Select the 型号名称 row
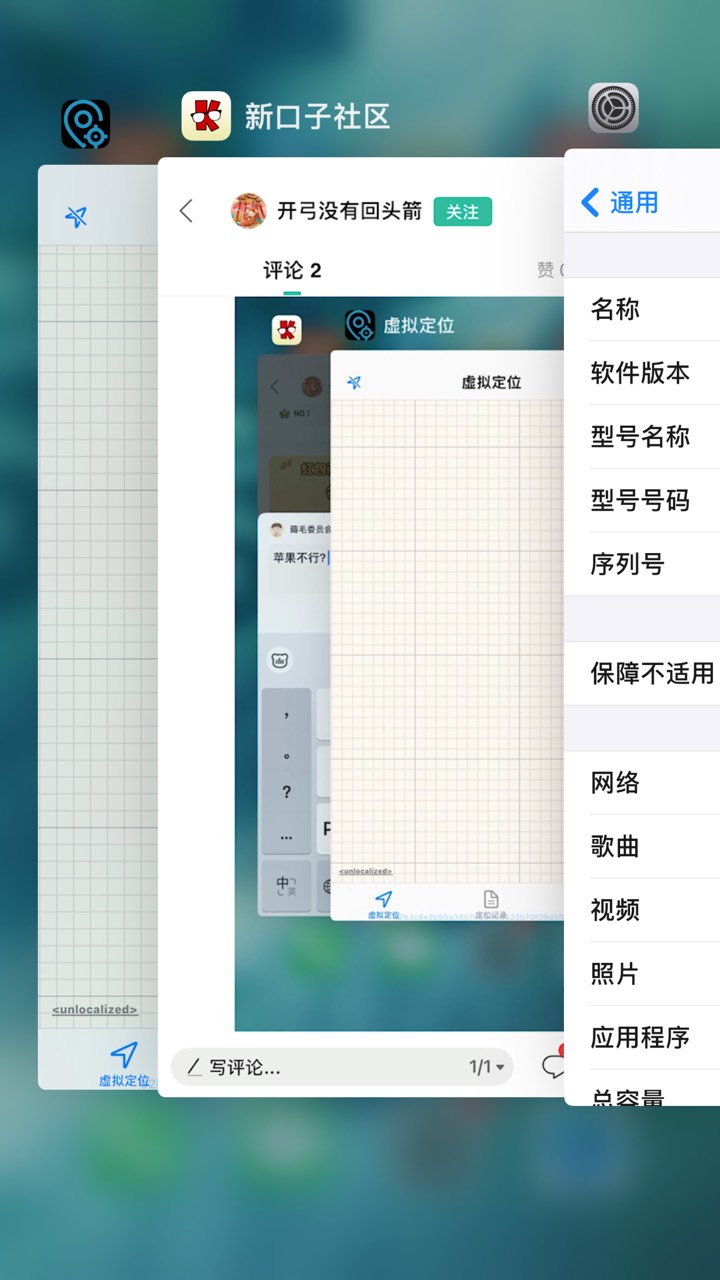The image size is (720, 1280). [642, 437]
